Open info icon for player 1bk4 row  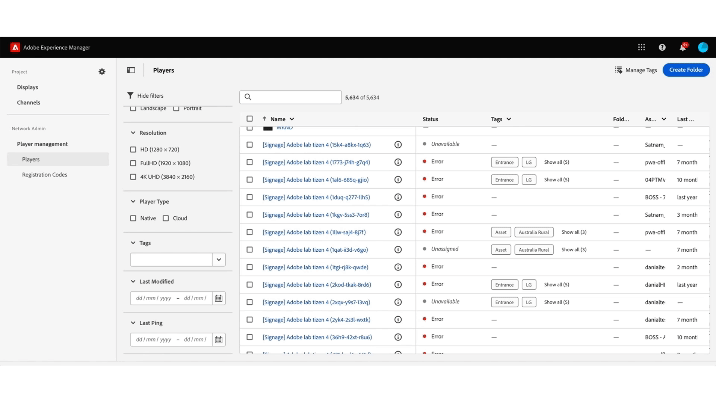pyautogui.click(x=398, y=145)
